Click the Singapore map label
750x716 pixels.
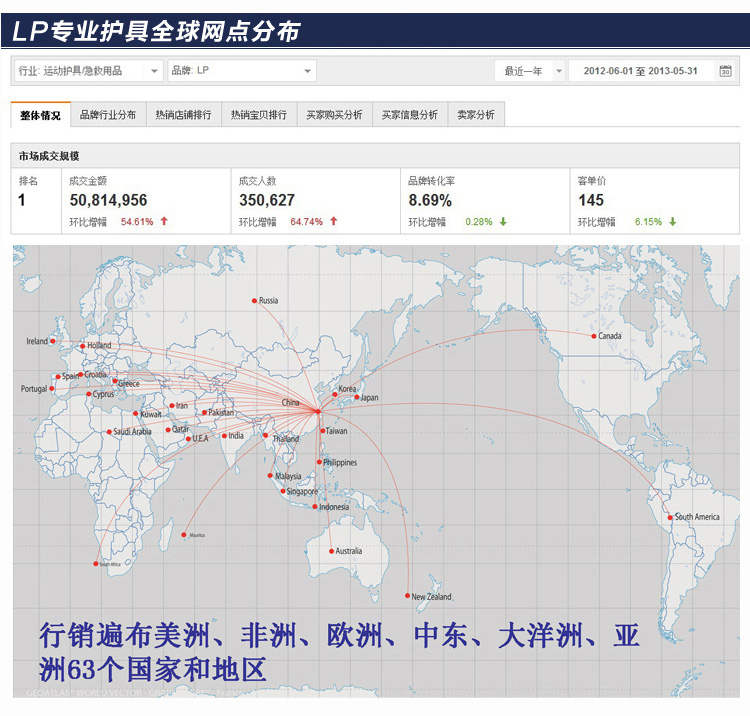tap(302, 492)
